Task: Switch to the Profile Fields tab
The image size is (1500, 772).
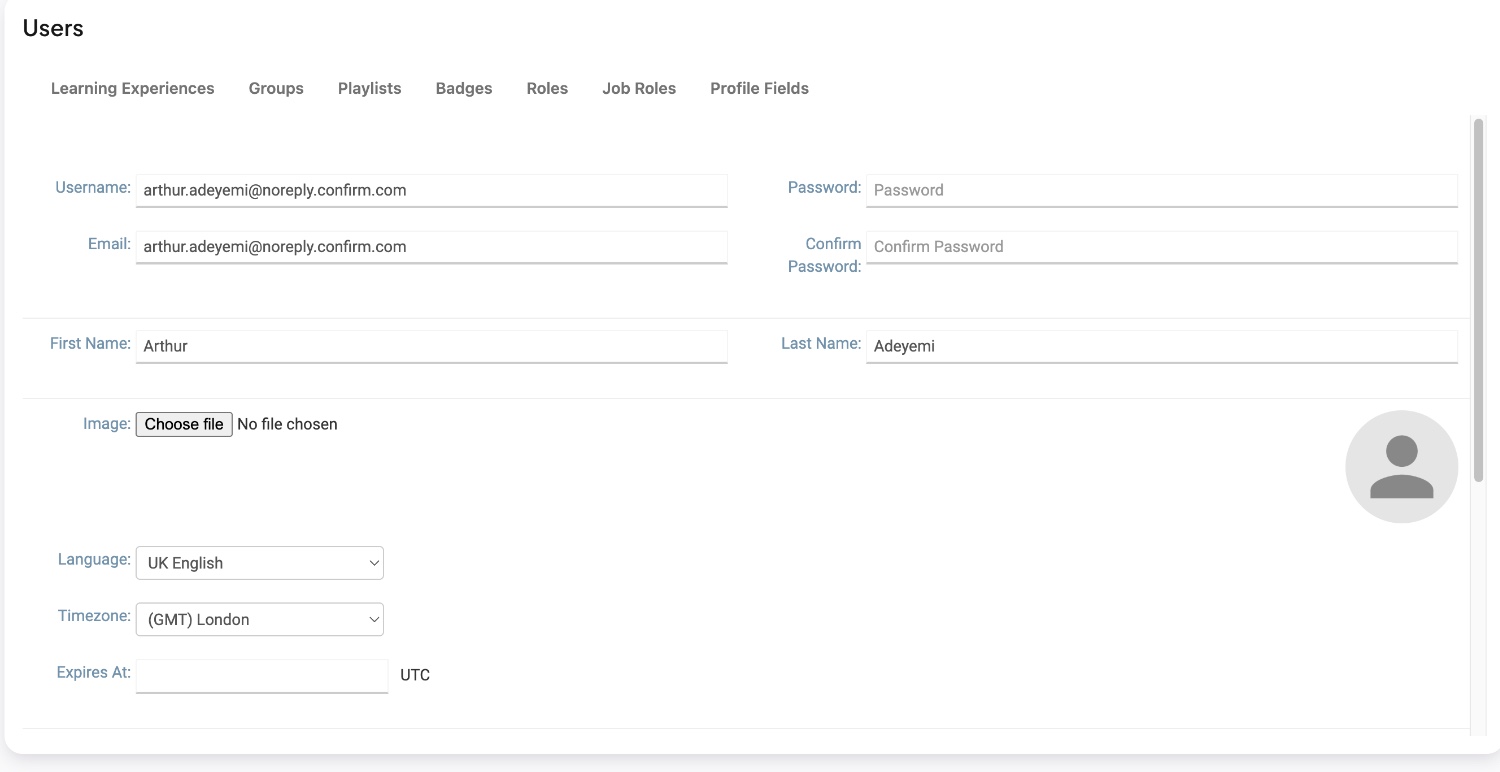Action: tap(759, 88)
